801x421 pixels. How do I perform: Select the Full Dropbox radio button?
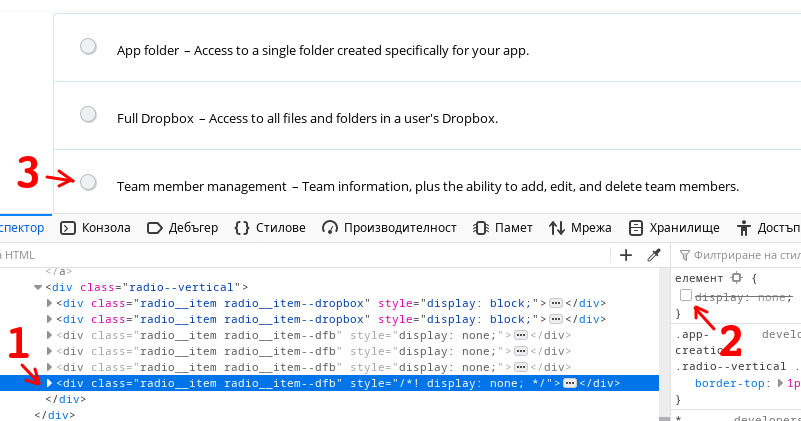tap(88, 115)
